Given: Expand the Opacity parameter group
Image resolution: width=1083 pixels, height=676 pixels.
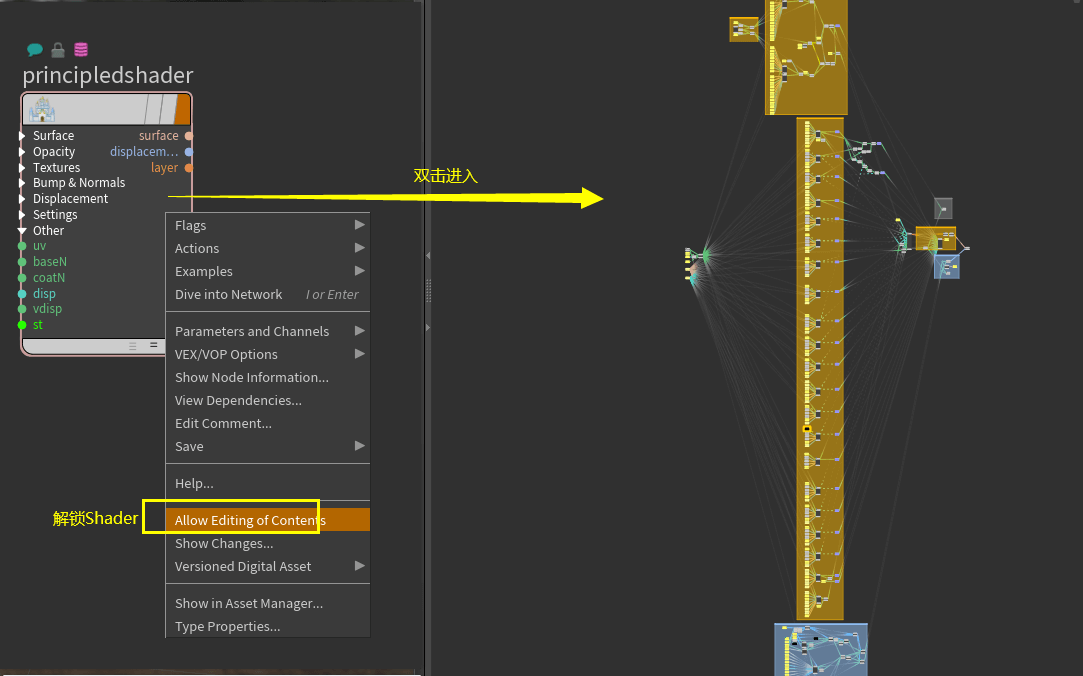Looking at the screenshot, I should [x=22, y=152].
